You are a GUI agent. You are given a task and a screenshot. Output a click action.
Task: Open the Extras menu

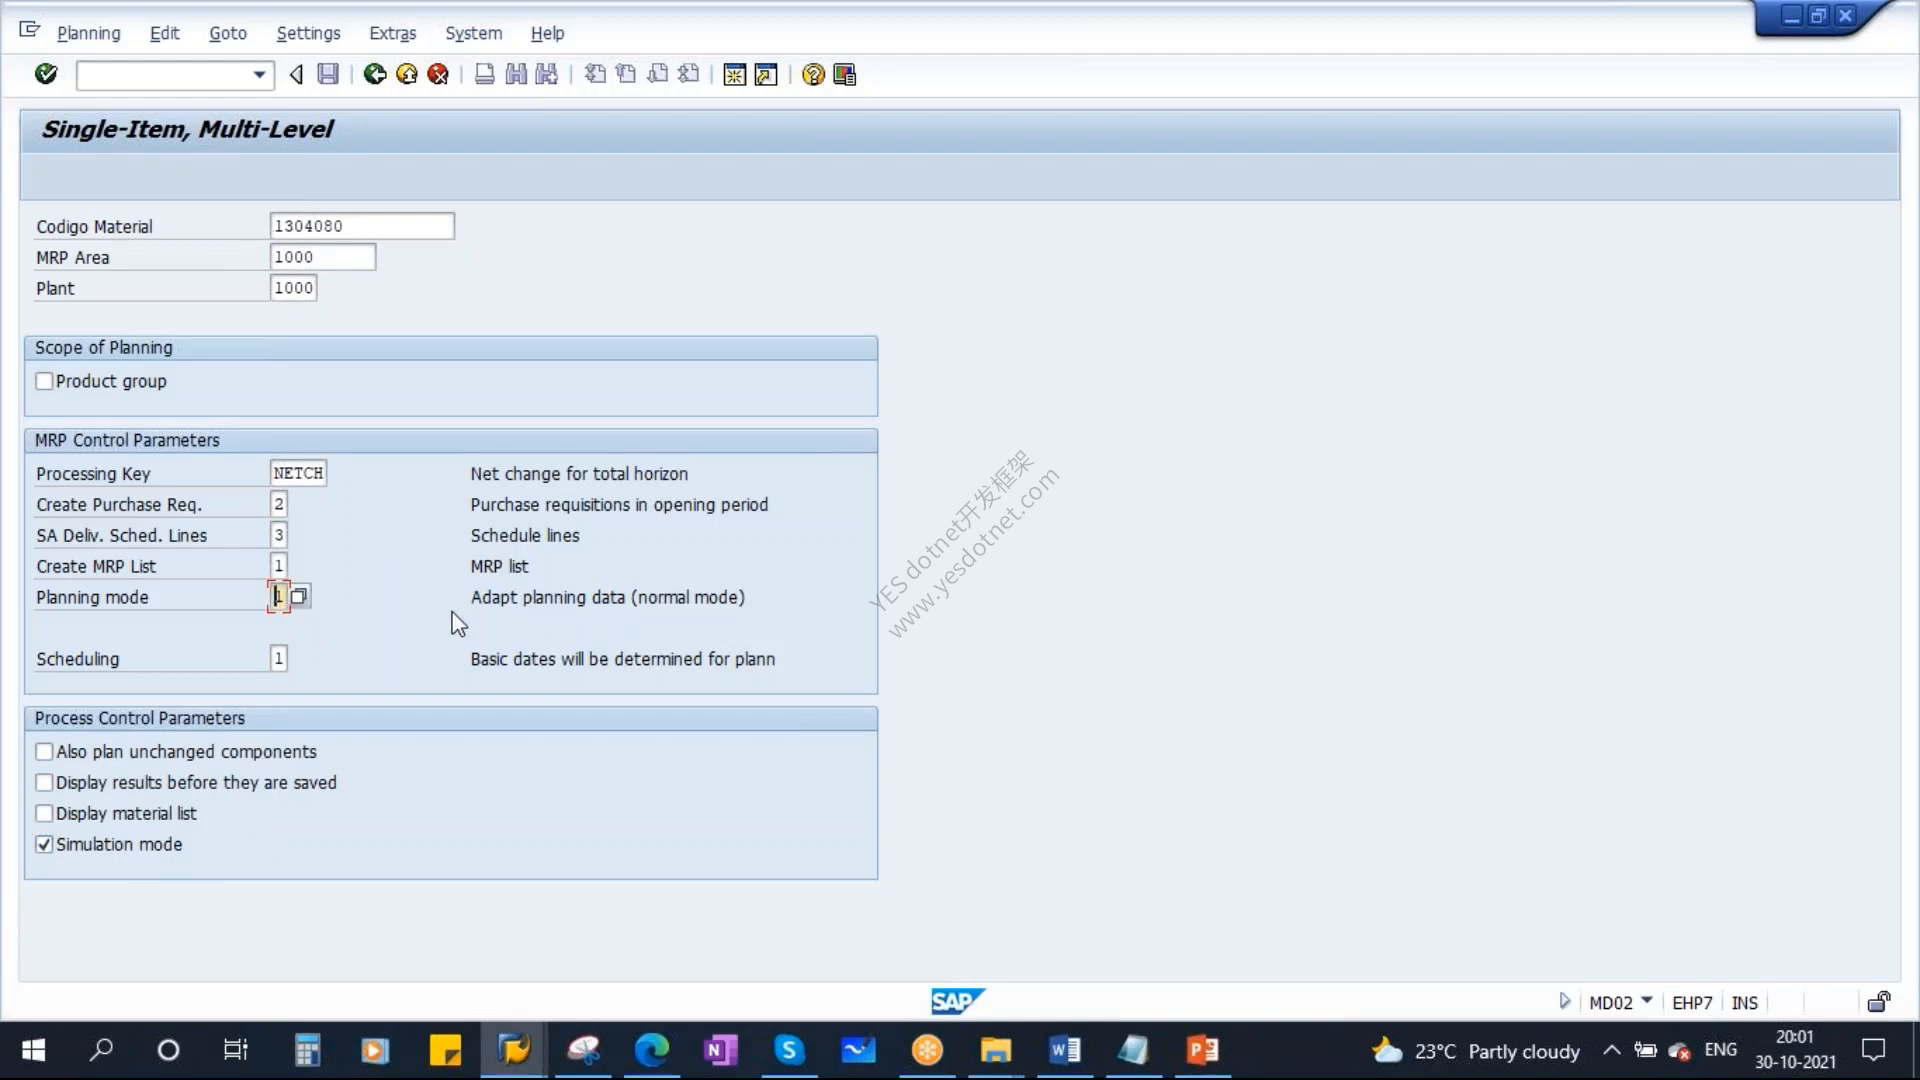[x=392, y=33]
